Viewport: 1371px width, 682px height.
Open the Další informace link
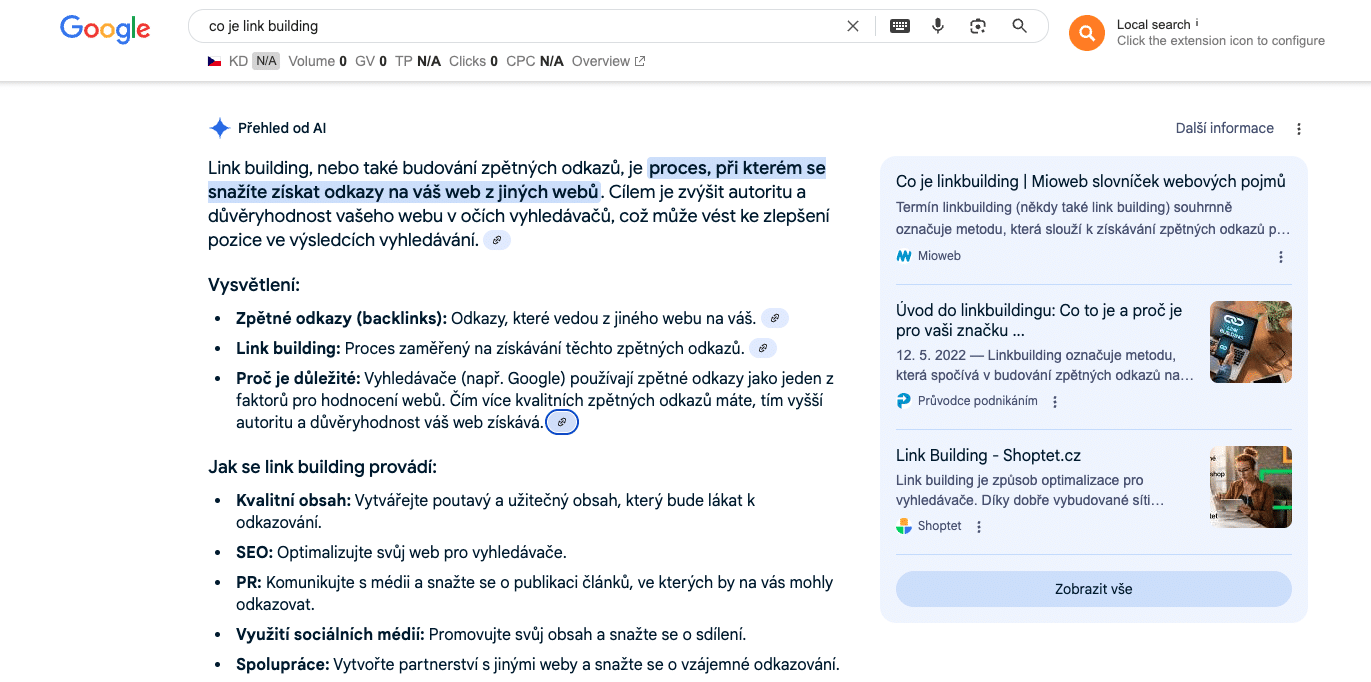click(1224, 128)
